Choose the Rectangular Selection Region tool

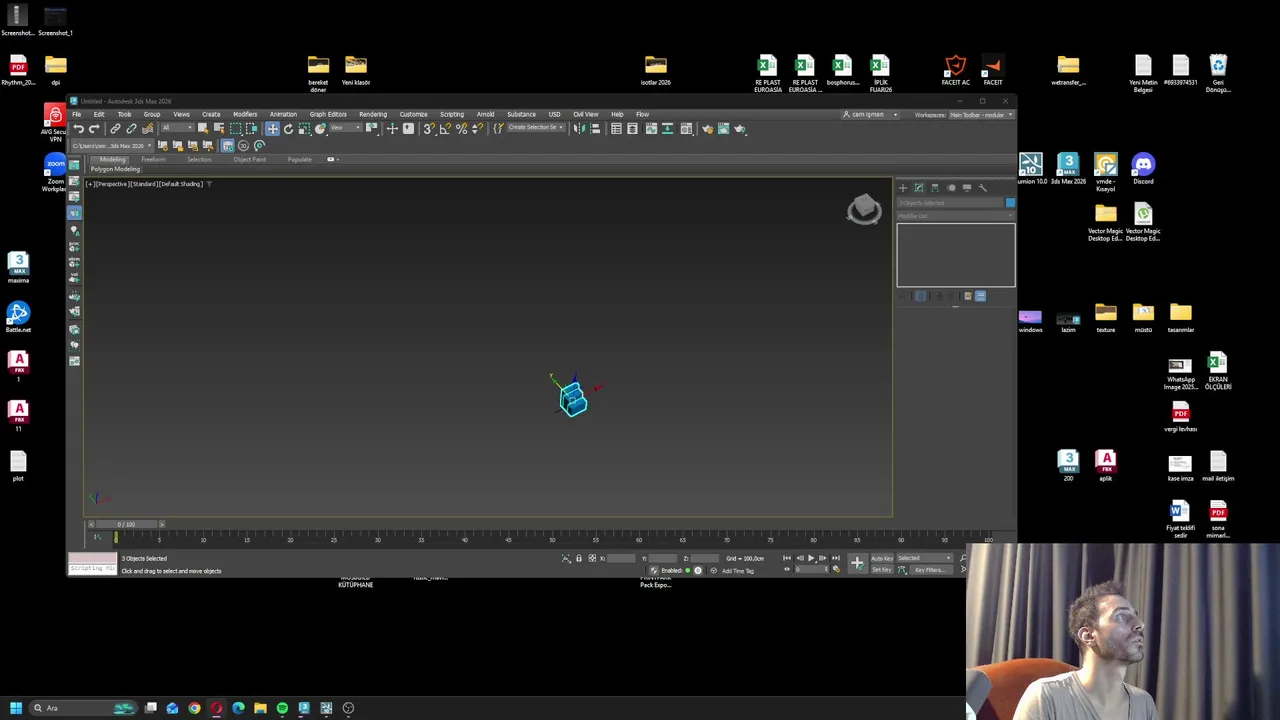click(235, 128)
